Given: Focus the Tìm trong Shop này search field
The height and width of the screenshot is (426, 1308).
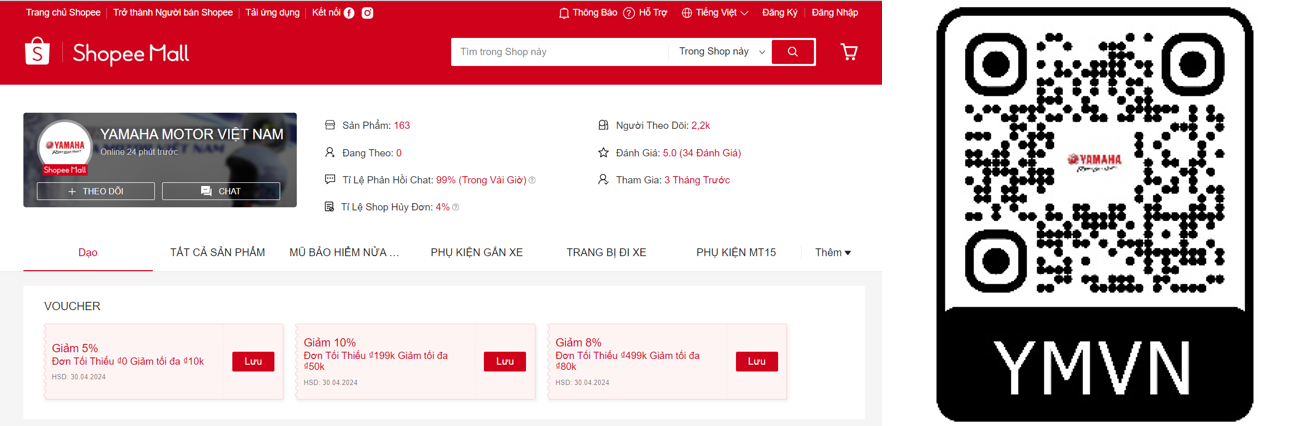Looking at the screenshot, I should (x=560, y=52).
